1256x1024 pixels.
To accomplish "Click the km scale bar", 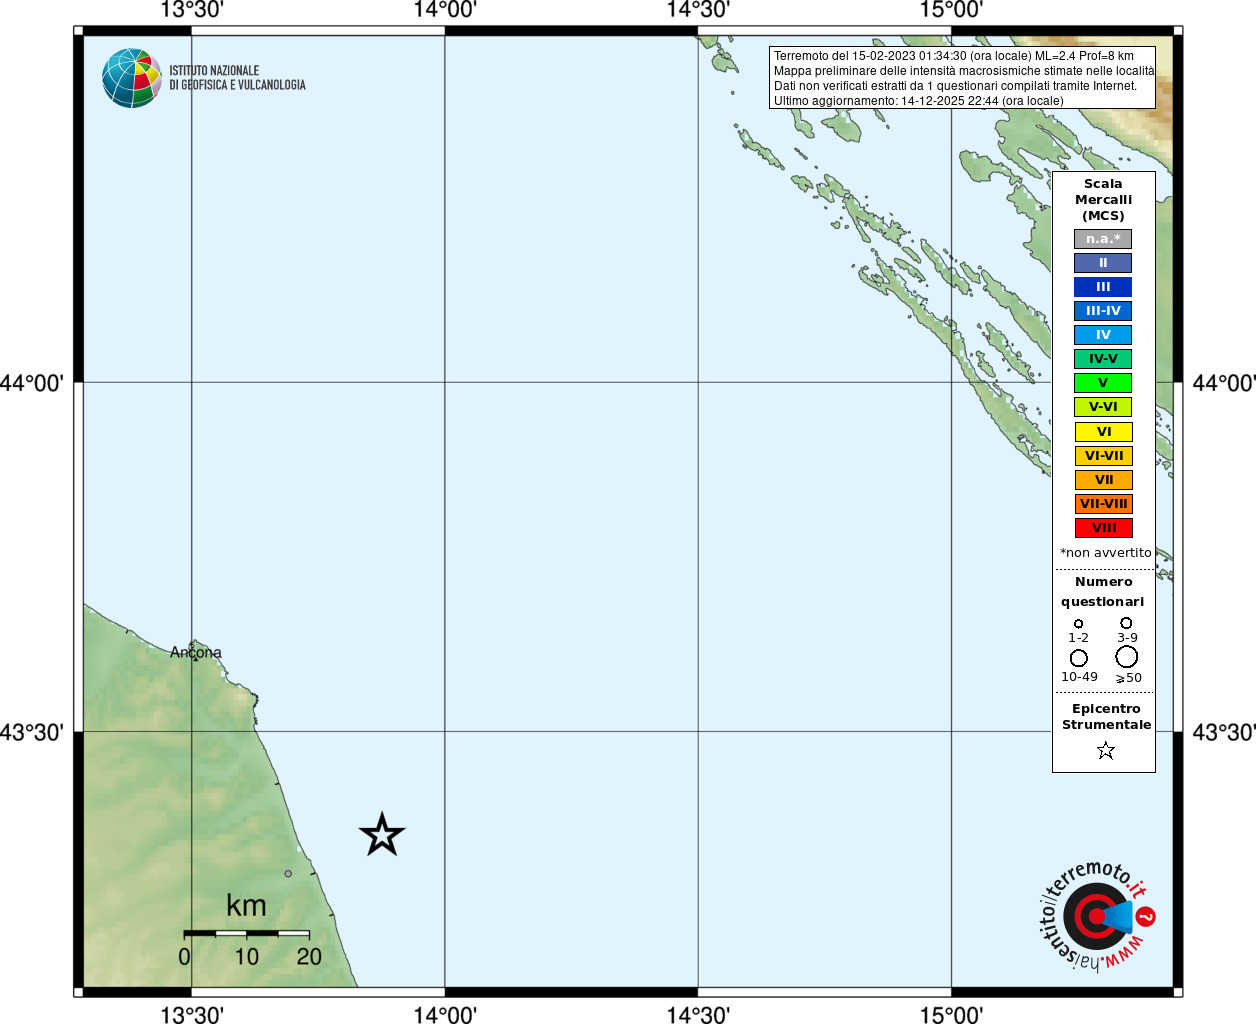I will coord(247,933).
